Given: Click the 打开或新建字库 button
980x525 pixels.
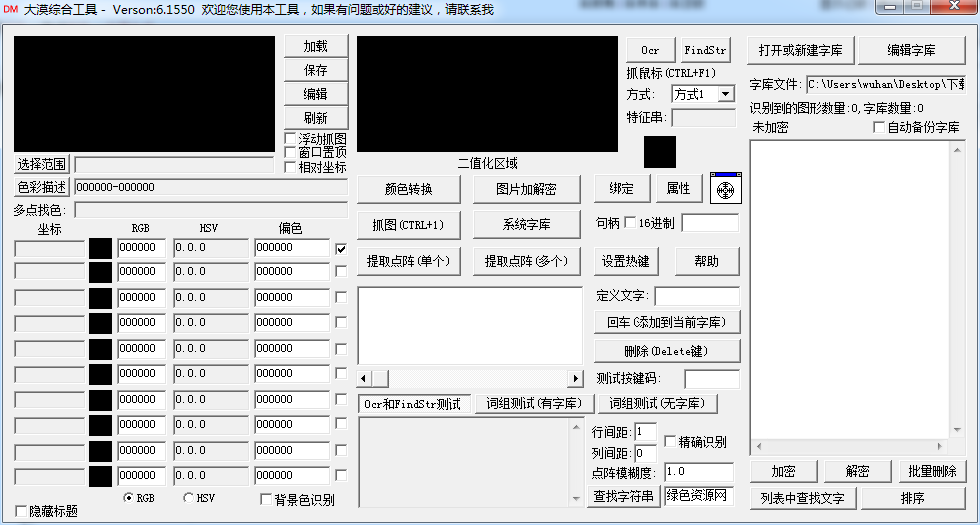Looking at the screenshot, I should pyautogui.click(x=800, y=50).
